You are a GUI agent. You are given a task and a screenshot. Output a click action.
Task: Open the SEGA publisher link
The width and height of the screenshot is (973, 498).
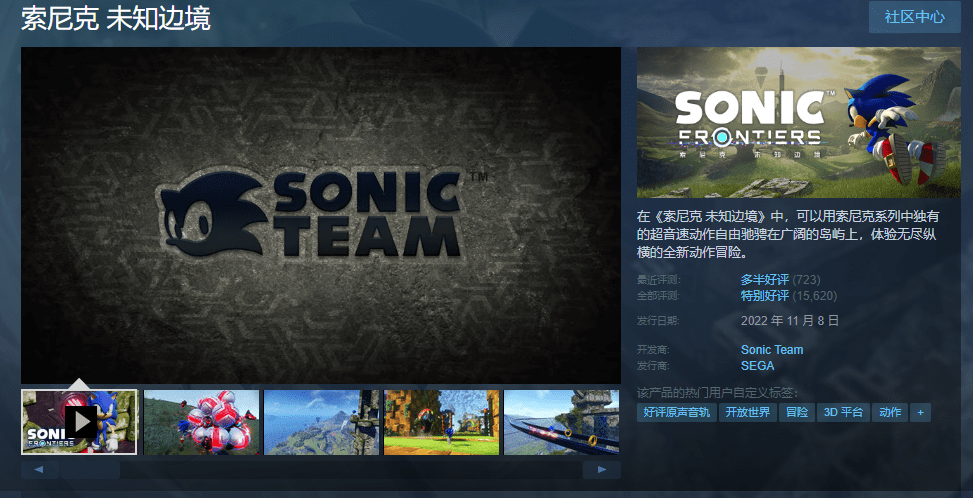click(x=758, y=366)
